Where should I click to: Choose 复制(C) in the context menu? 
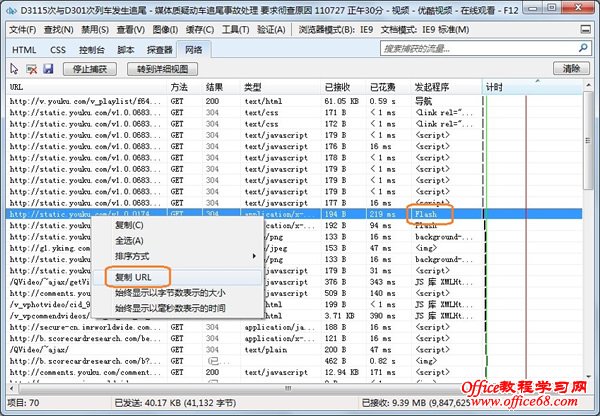[129, 225]
